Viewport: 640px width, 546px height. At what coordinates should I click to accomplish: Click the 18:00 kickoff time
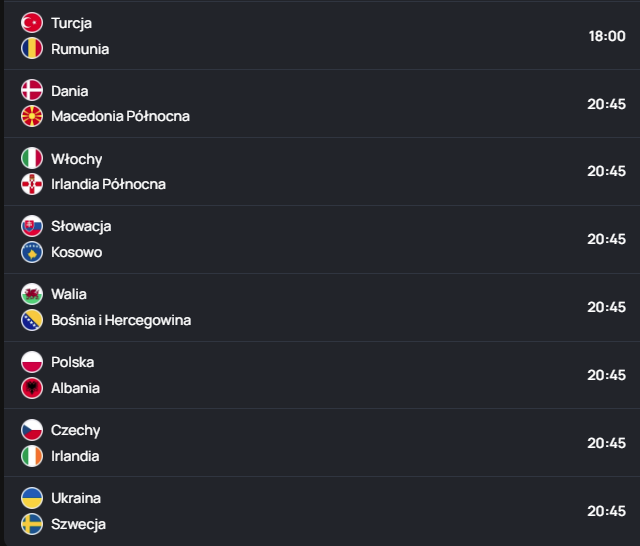(606, 35)
